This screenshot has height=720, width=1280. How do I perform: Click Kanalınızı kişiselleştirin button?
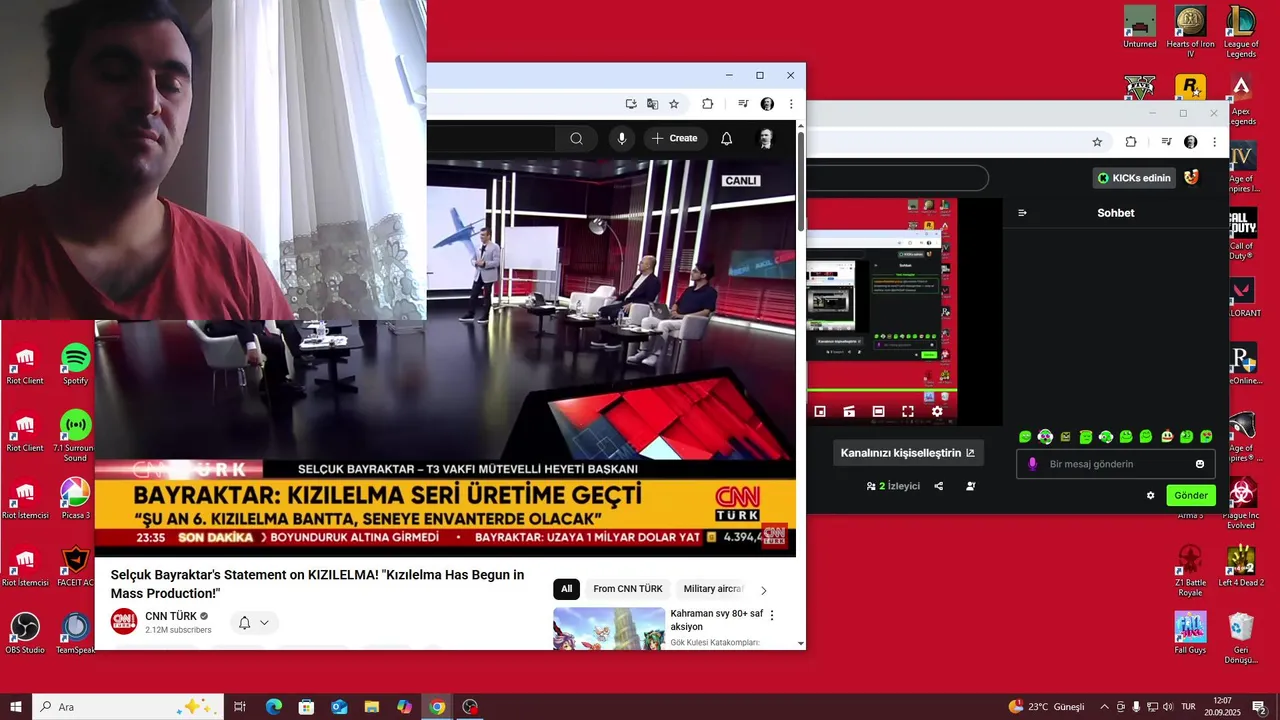(908, 453)
